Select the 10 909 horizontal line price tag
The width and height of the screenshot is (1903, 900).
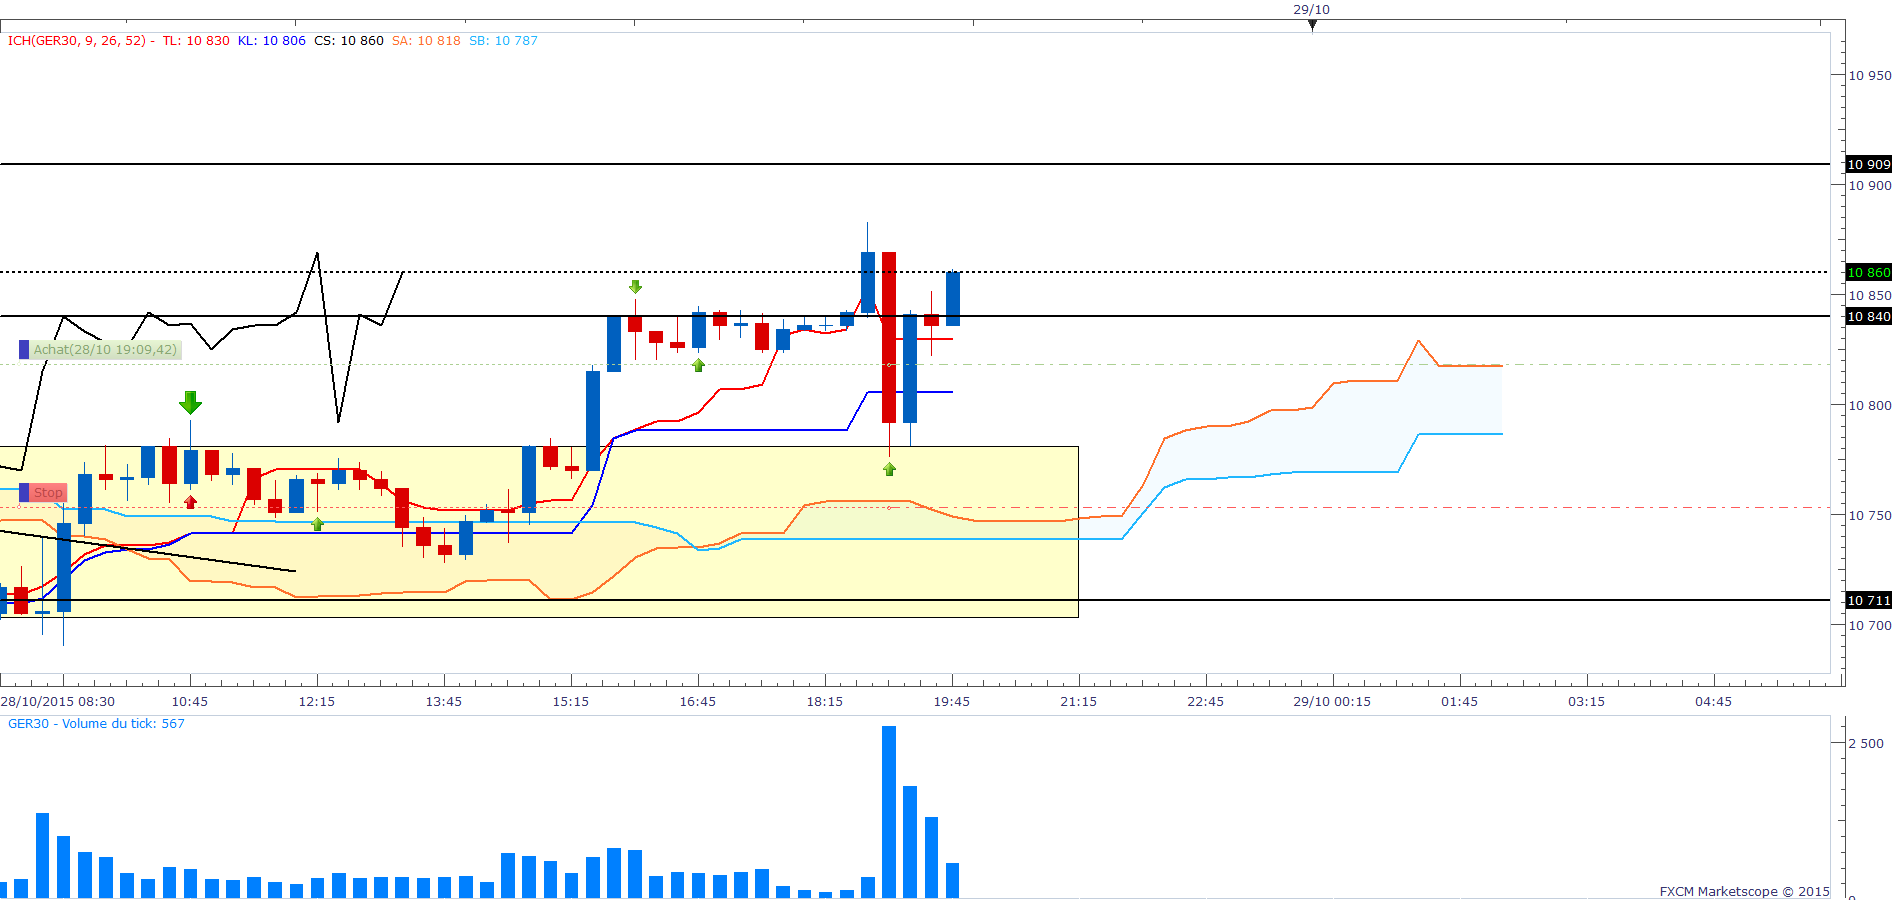(x=1868, y=164)
